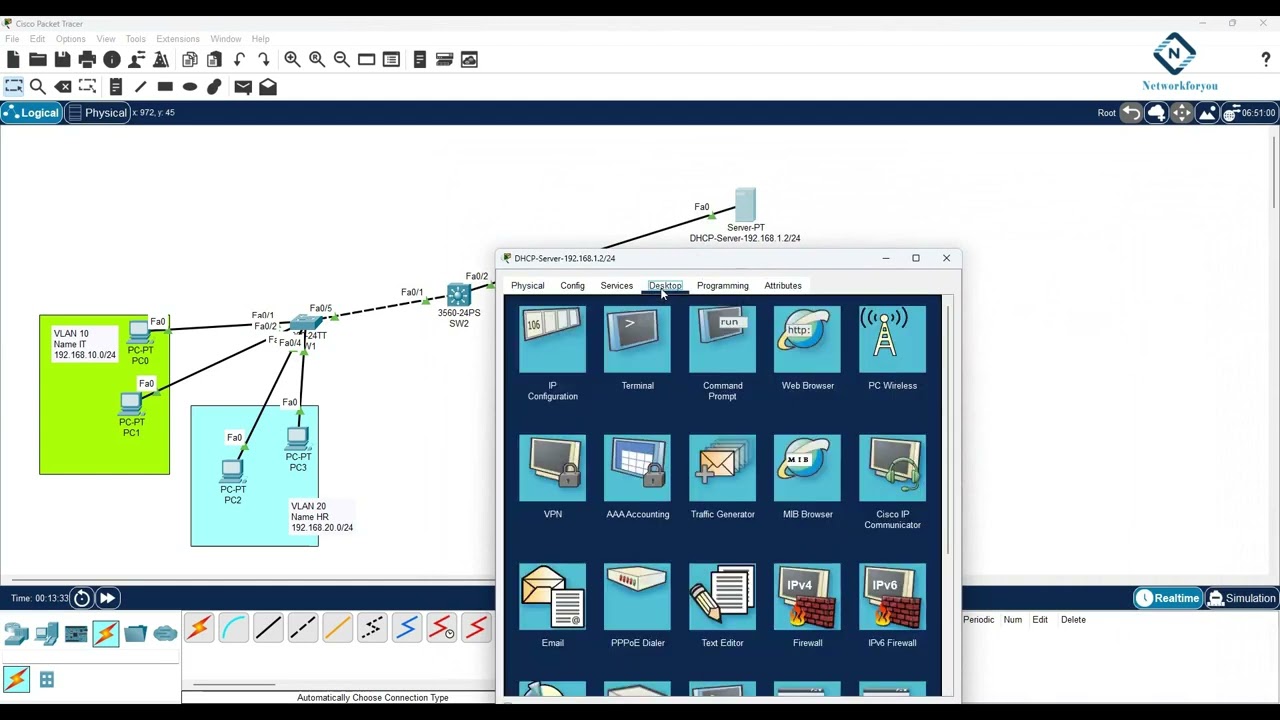The height and width of the screenshot is (720, 1280).
Task: Switch to Physical workspace view
Action: point(98,113)
